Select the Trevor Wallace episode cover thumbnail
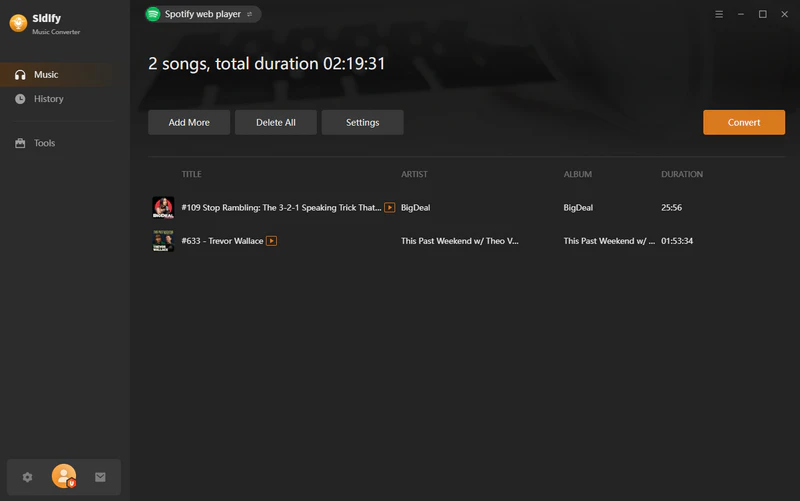Image resolution: width=800 pixels, height=501 pixels. 163,241
